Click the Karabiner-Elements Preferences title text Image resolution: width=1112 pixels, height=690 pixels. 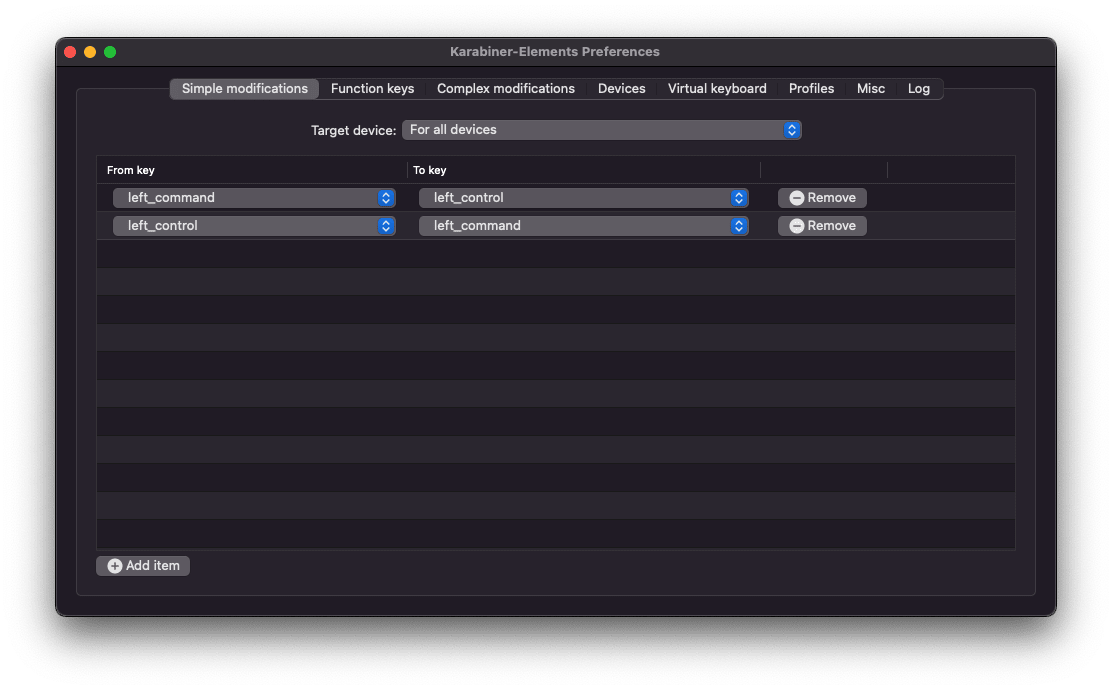(555, 52)
